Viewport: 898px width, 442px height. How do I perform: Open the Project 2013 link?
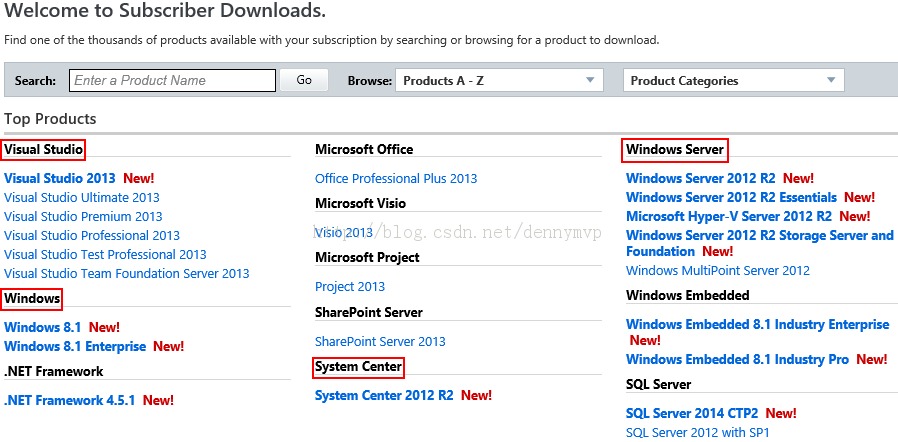click(350, 287)
